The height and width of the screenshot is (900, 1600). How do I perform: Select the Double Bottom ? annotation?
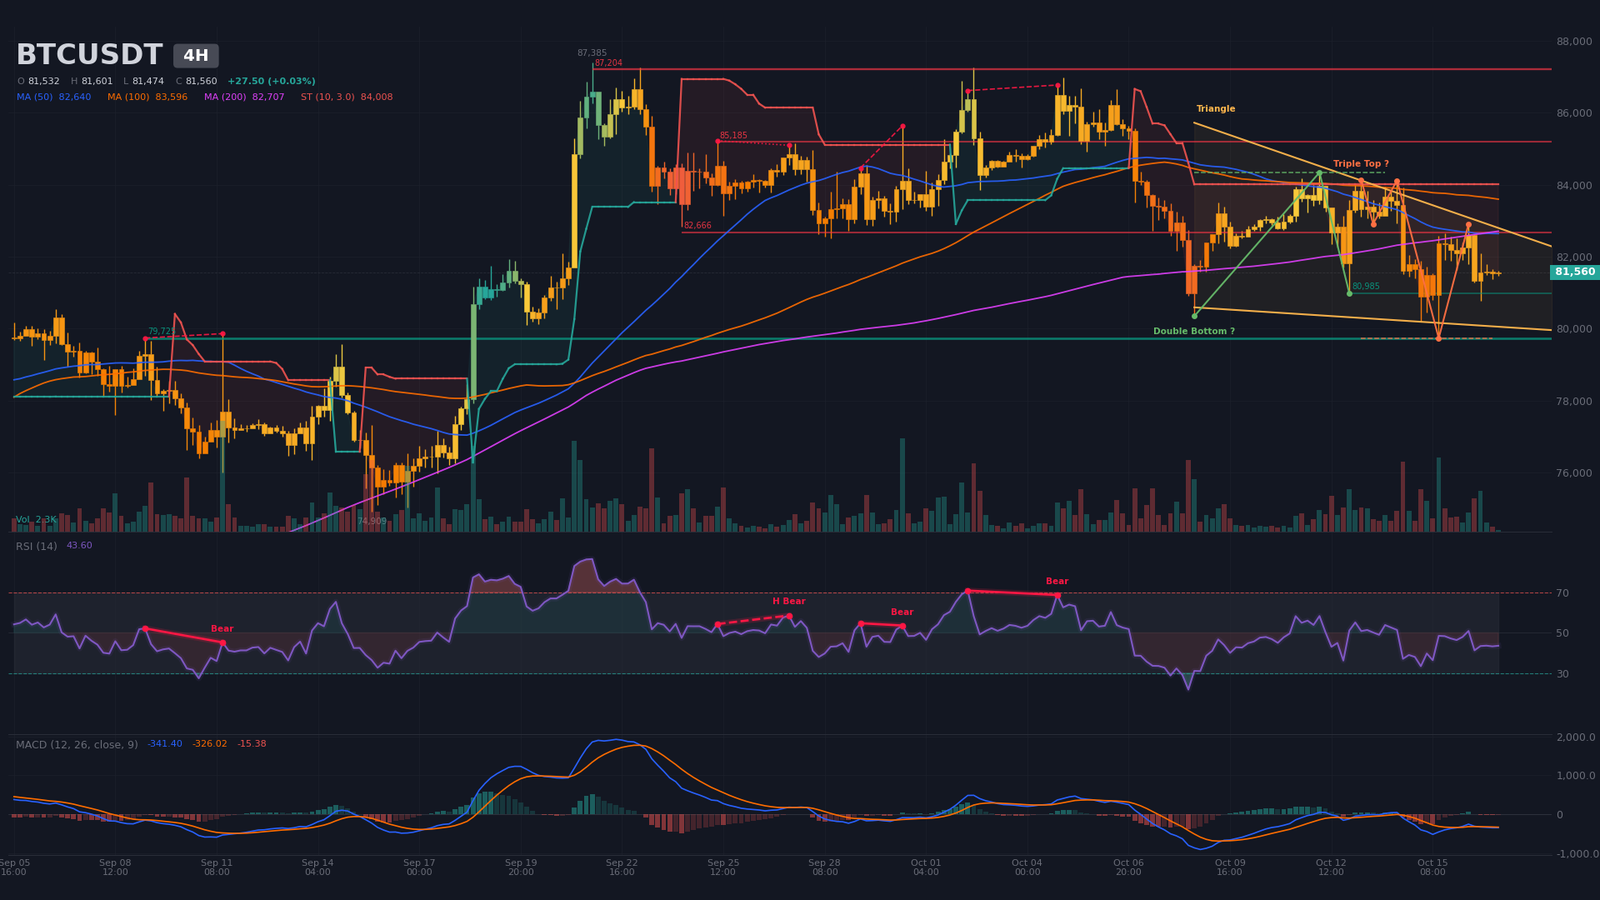coord(1194,331)
